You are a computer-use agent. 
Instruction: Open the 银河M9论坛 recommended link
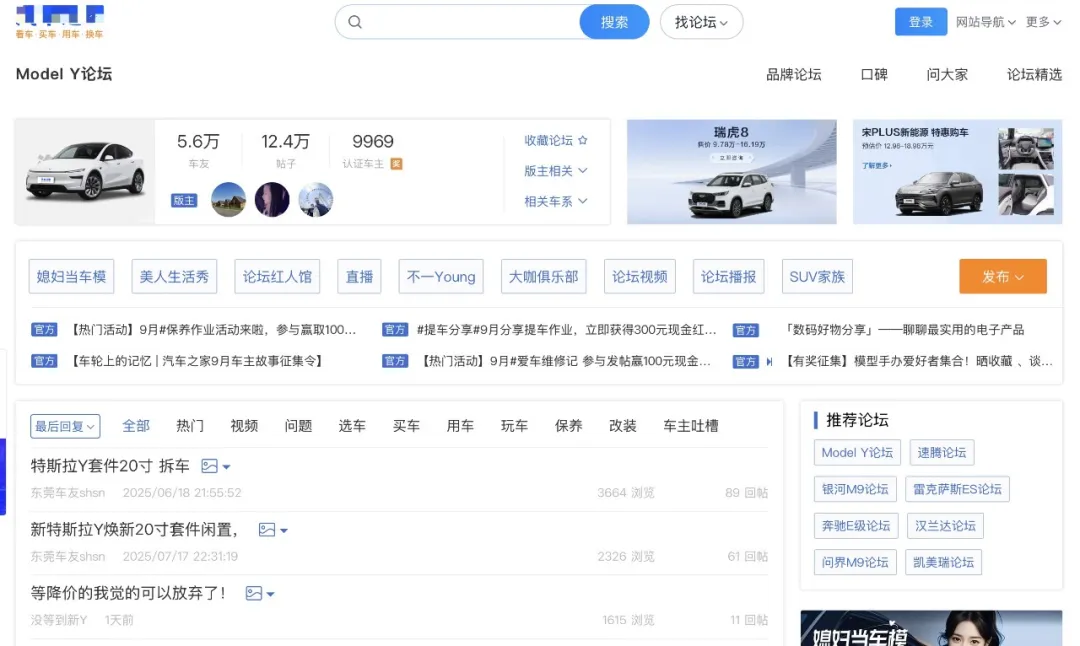(x=855, y=489)
